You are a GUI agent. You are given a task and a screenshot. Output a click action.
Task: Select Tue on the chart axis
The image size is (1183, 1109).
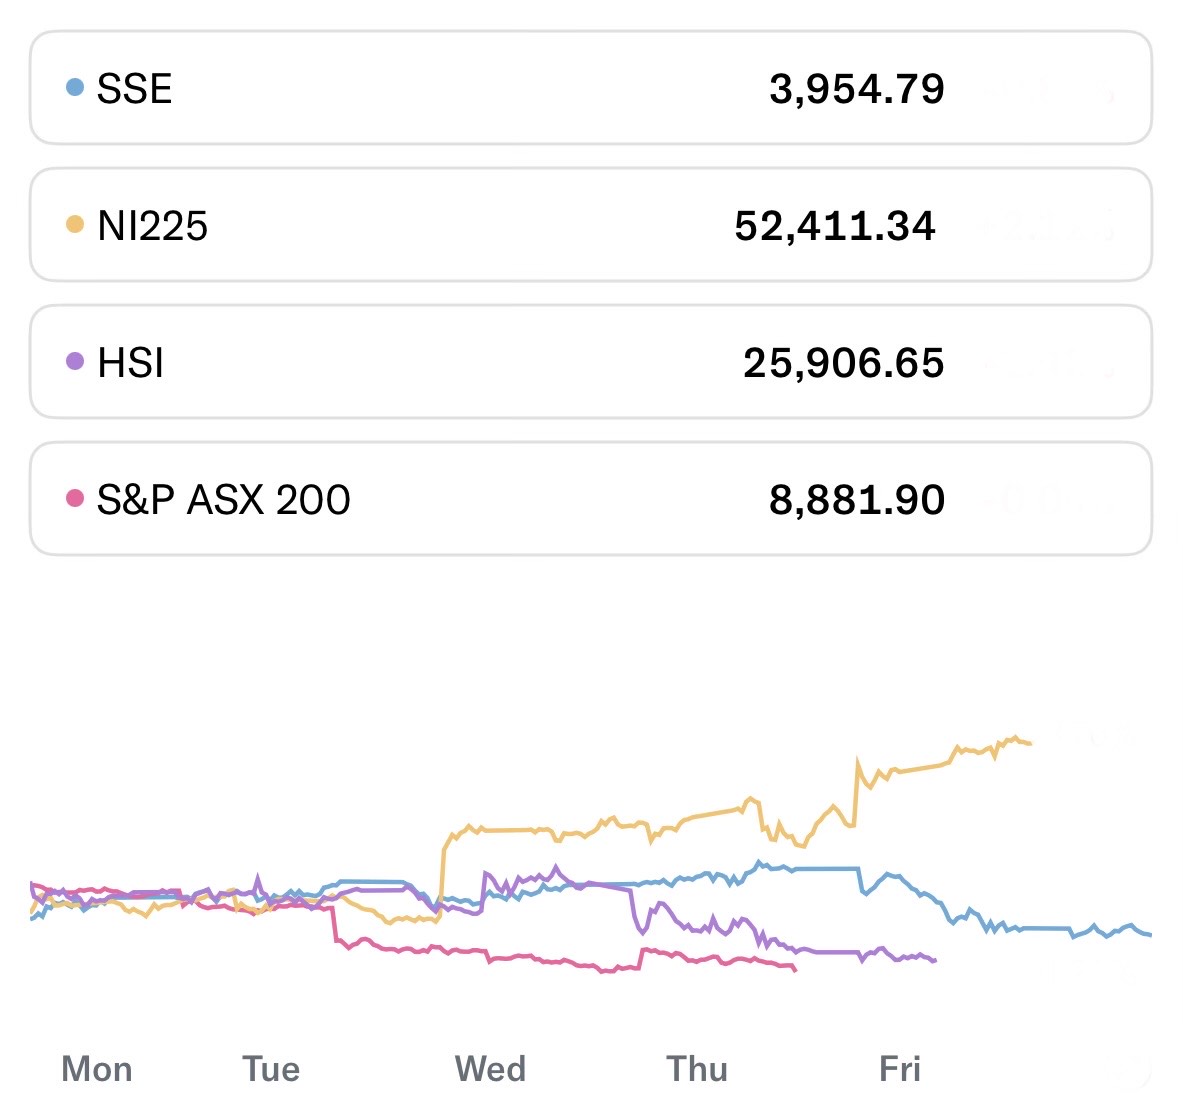point(271,1069)
